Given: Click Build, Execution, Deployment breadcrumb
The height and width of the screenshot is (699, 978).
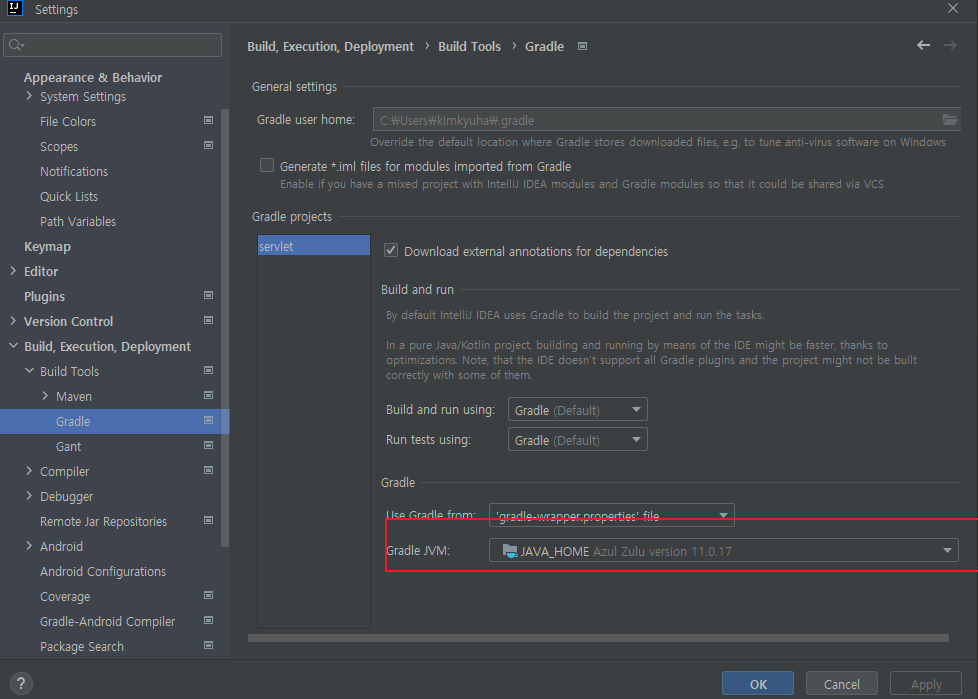Looking at the screenshot, I should 330,46.
